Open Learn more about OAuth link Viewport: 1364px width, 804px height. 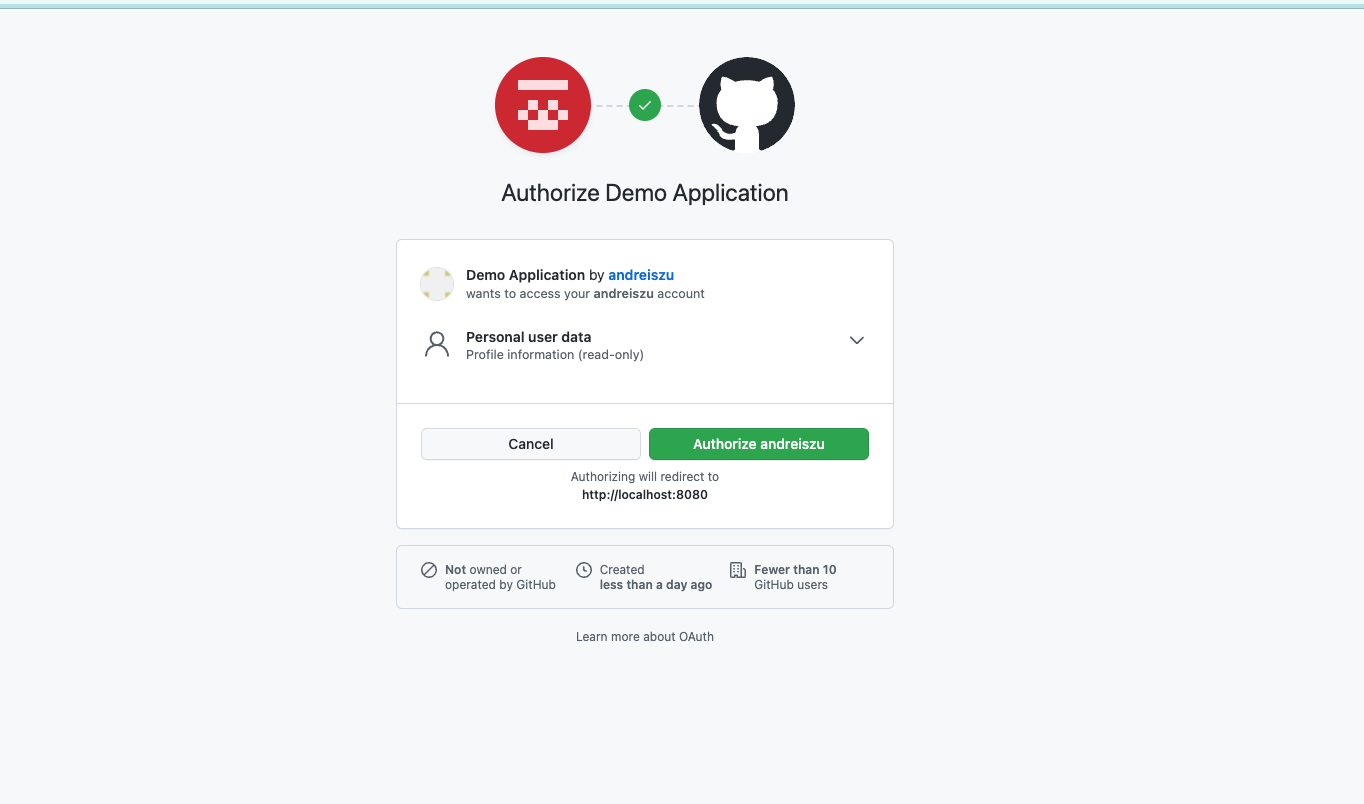(x=645, y=637)
